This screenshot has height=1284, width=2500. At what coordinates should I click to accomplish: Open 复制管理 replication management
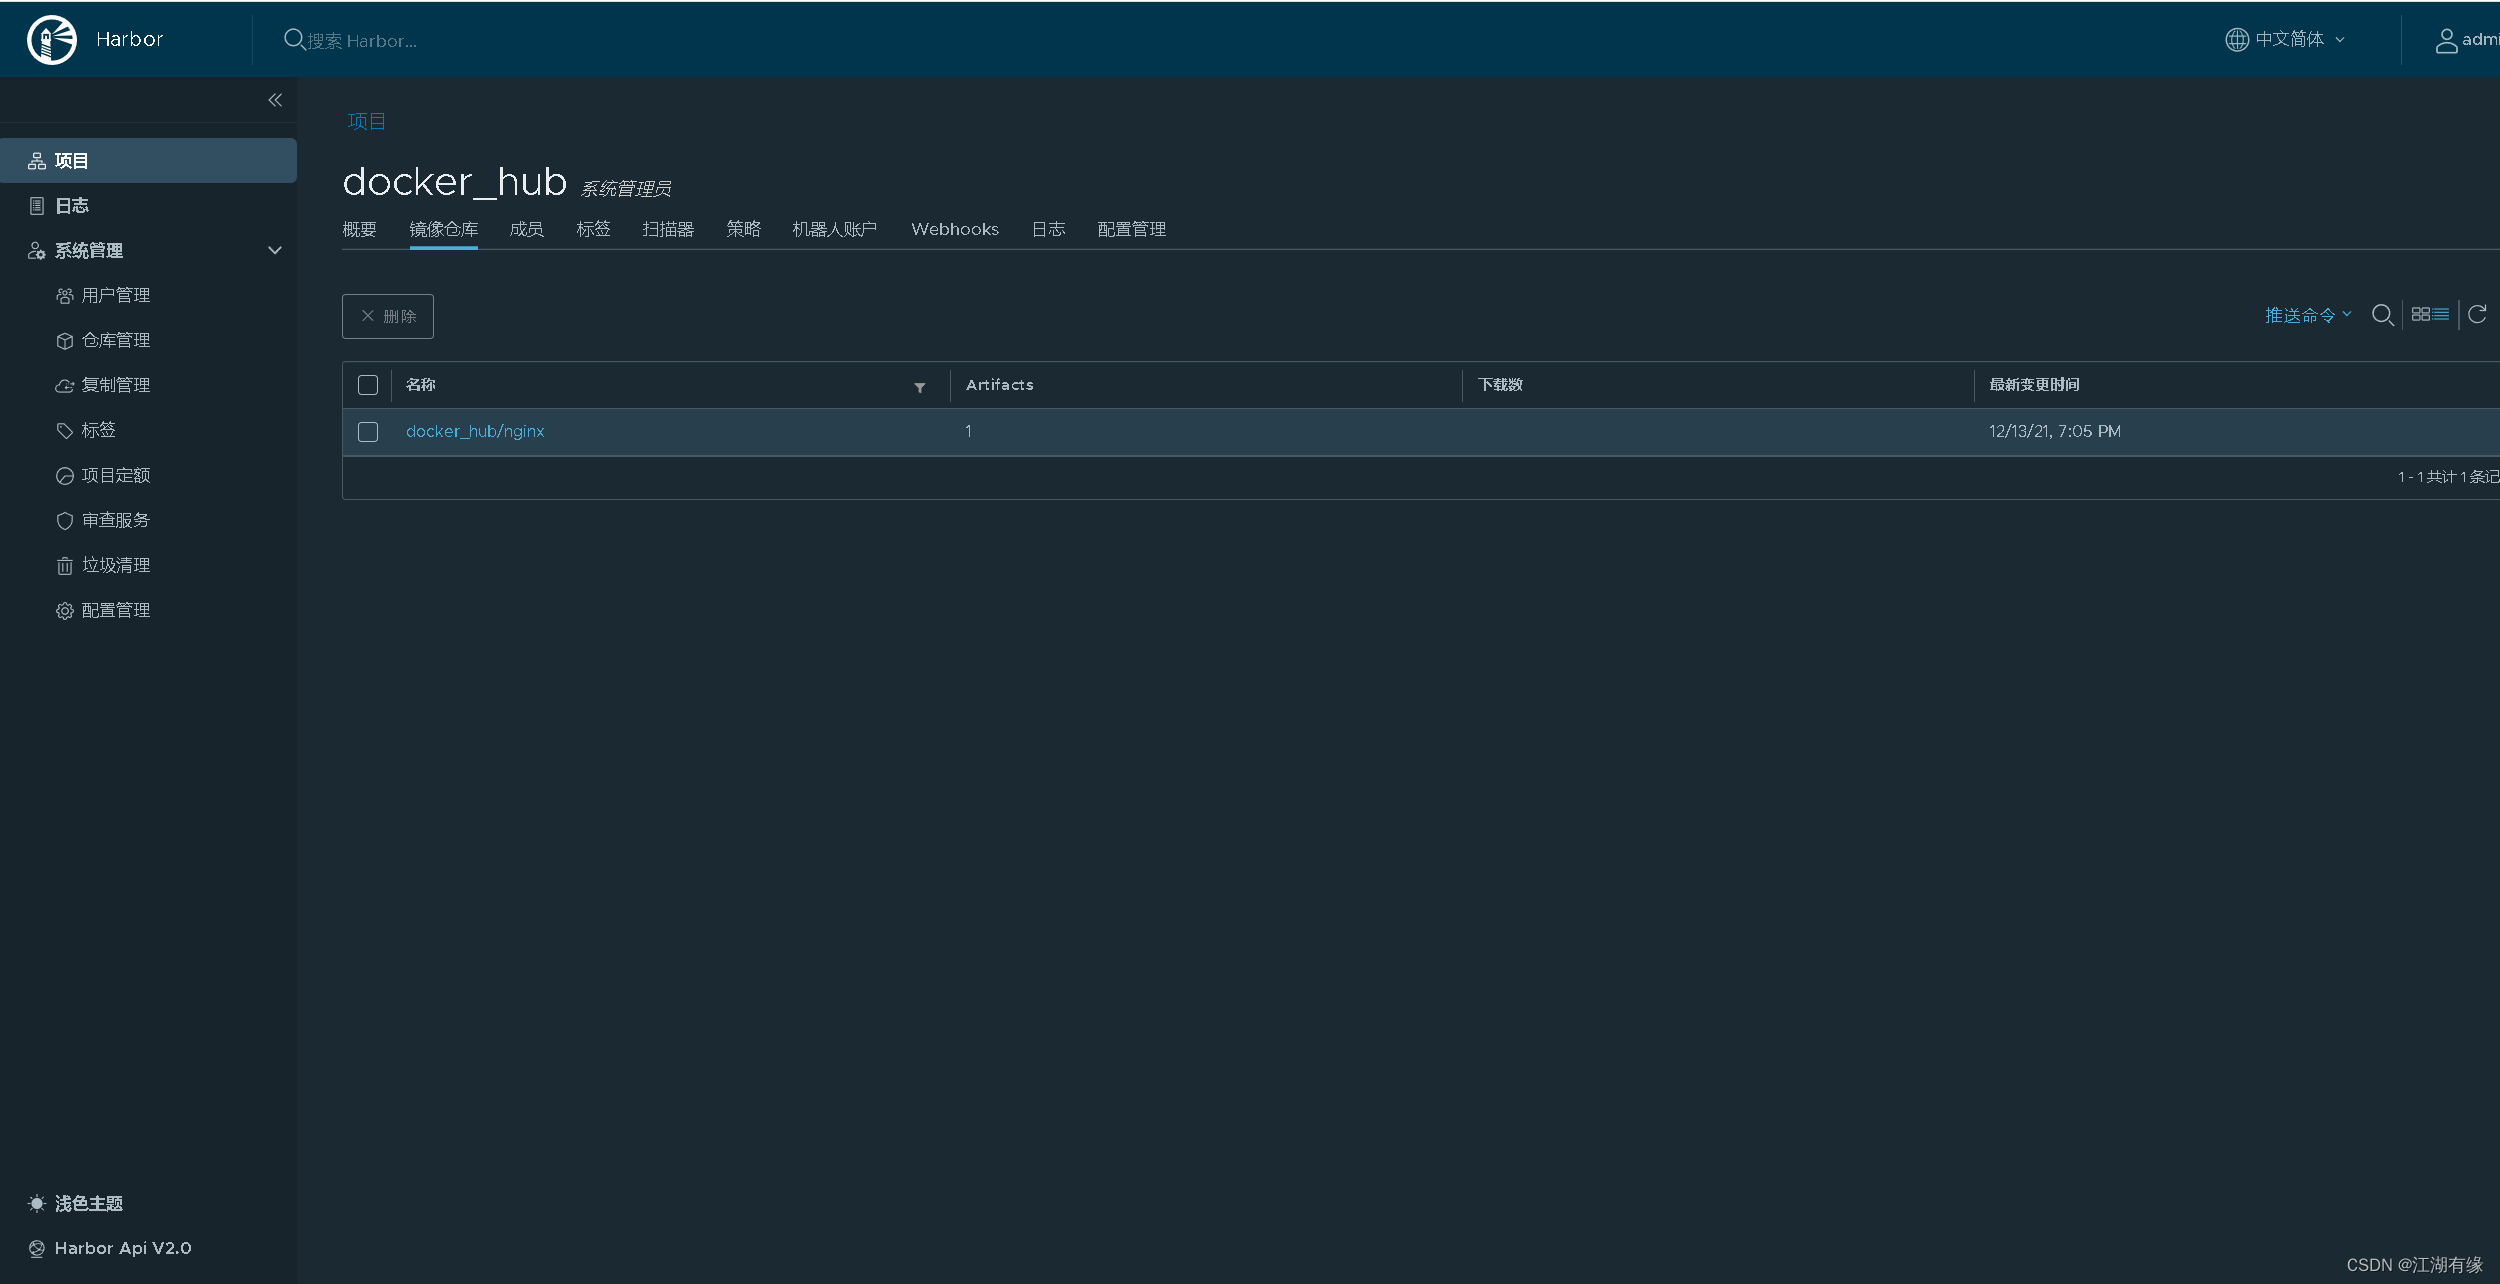tap(115, 385)
